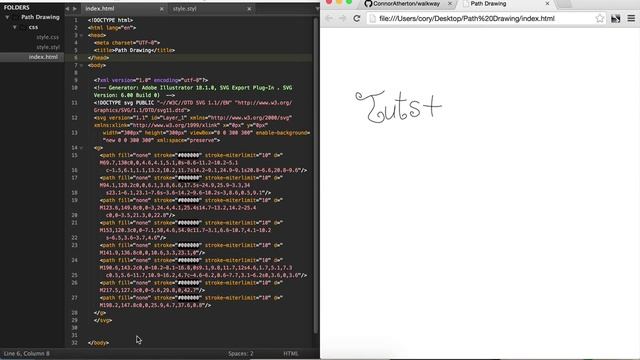640x360 pixels.
Task: Select index.html in the sidebar
Action: 43,57
